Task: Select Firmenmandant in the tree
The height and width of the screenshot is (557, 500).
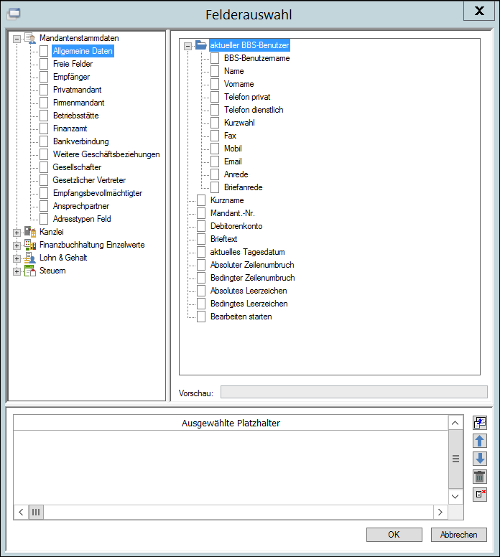Action: coord(78,103)
